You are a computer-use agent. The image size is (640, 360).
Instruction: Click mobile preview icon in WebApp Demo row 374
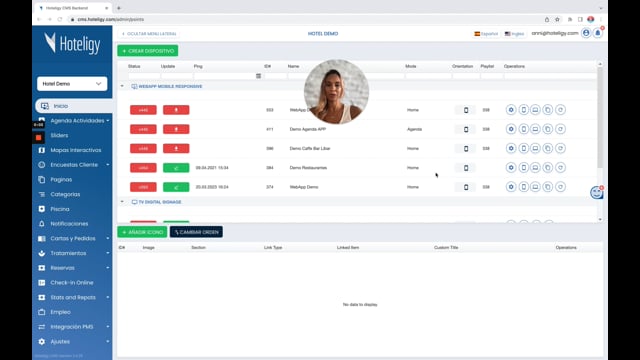[523, 187]
